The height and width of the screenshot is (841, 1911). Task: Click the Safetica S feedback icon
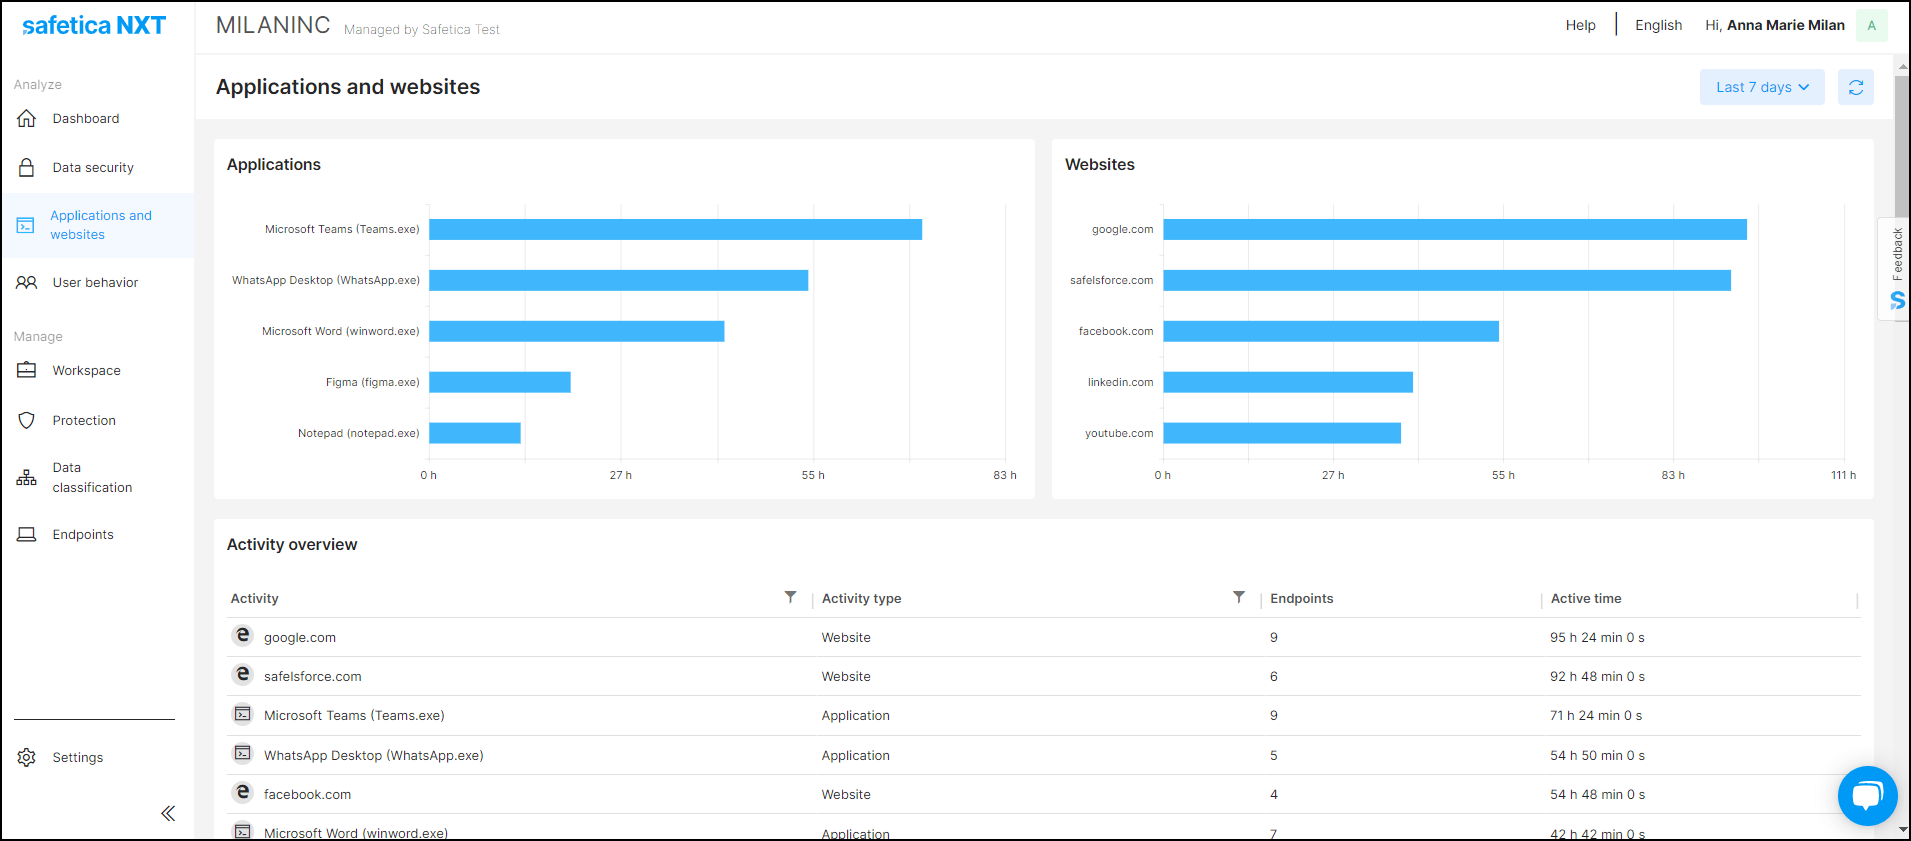click(x=1897, y=300)
